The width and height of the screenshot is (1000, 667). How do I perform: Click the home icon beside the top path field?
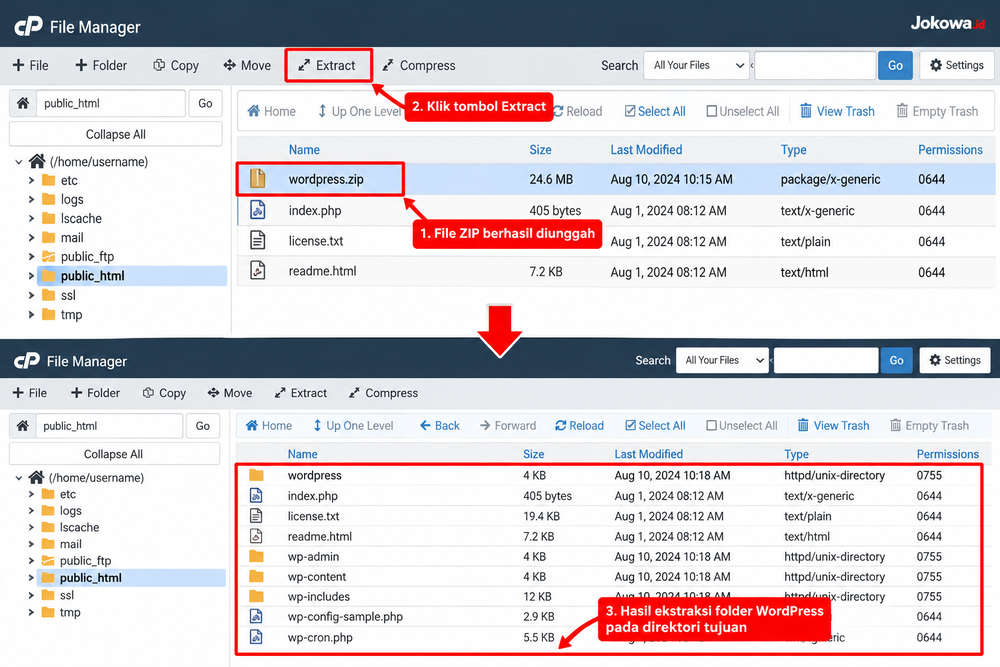(23, 103)
